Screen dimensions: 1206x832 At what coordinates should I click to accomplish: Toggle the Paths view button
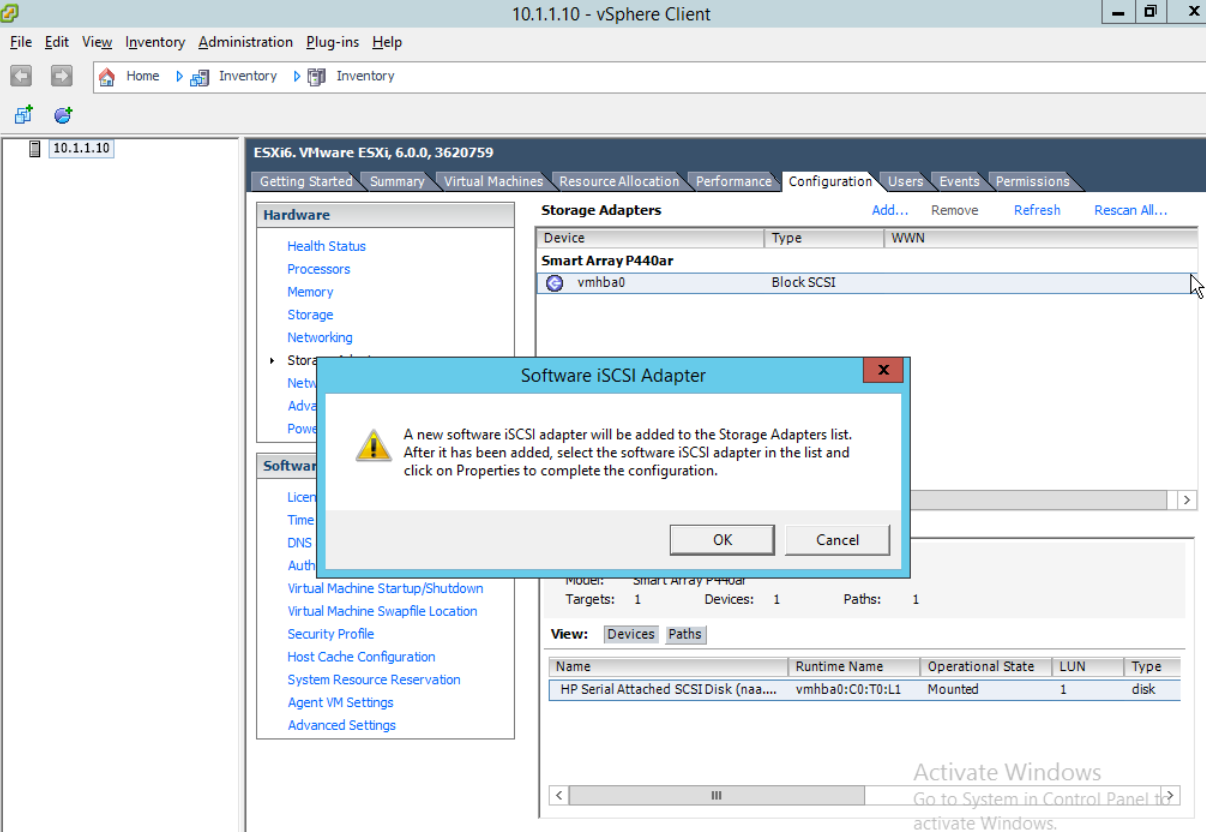[x=685, y=633]
